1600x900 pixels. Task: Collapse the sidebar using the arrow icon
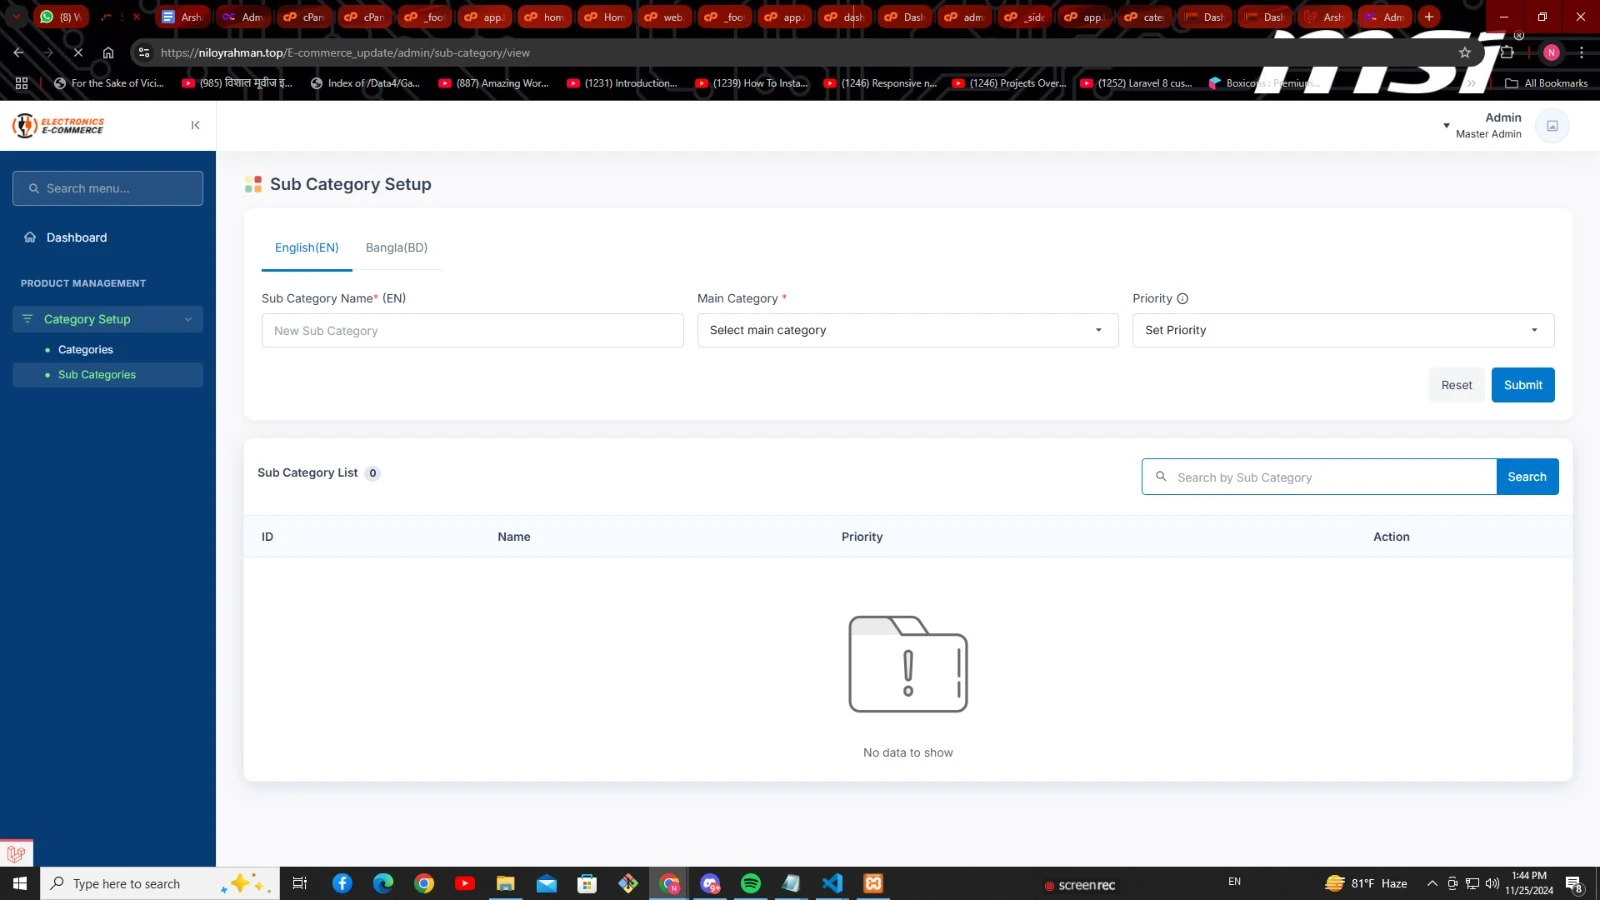click(x=195, y=125)
